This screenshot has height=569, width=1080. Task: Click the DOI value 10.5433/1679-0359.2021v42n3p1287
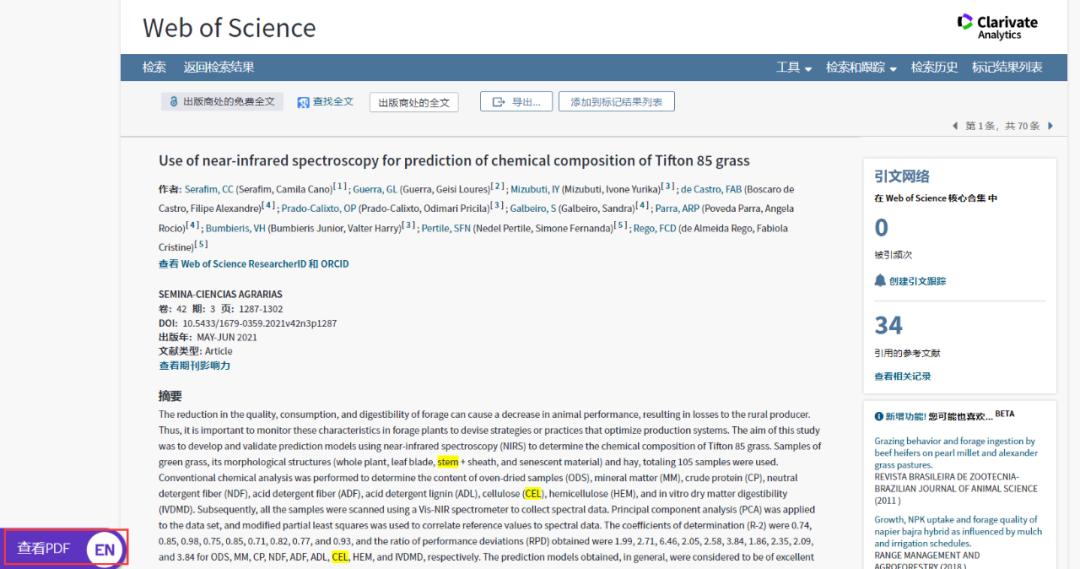260,323
